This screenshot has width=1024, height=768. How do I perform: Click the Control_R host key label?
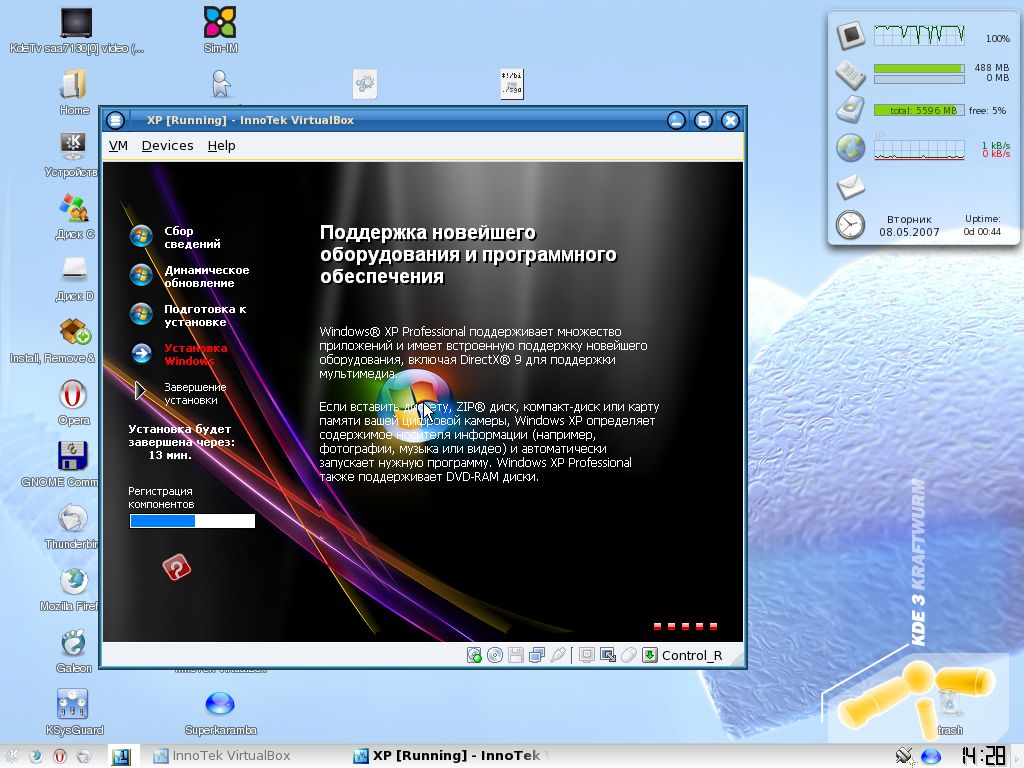click(x=692, y=656)
